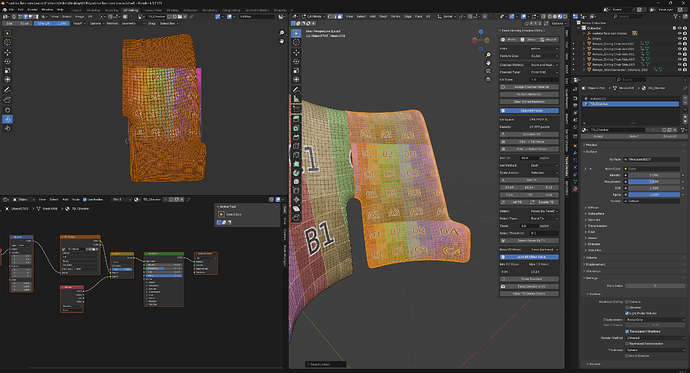This screenshot has width=690, height=373.
Task: Open the Units dropdown in Texel Density
Action: 544,48
